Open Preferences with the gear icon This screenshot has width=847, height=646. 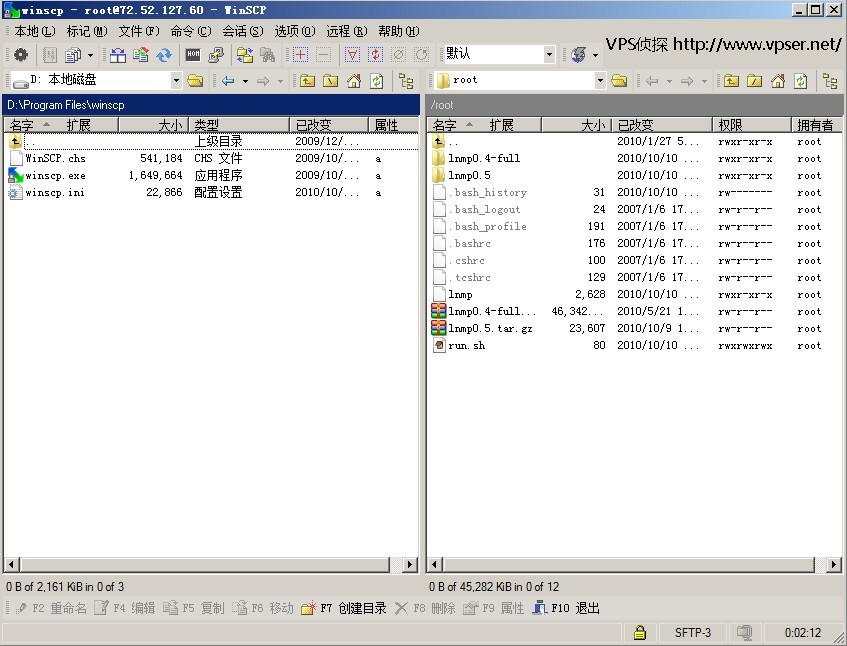[x=20, y=55]
